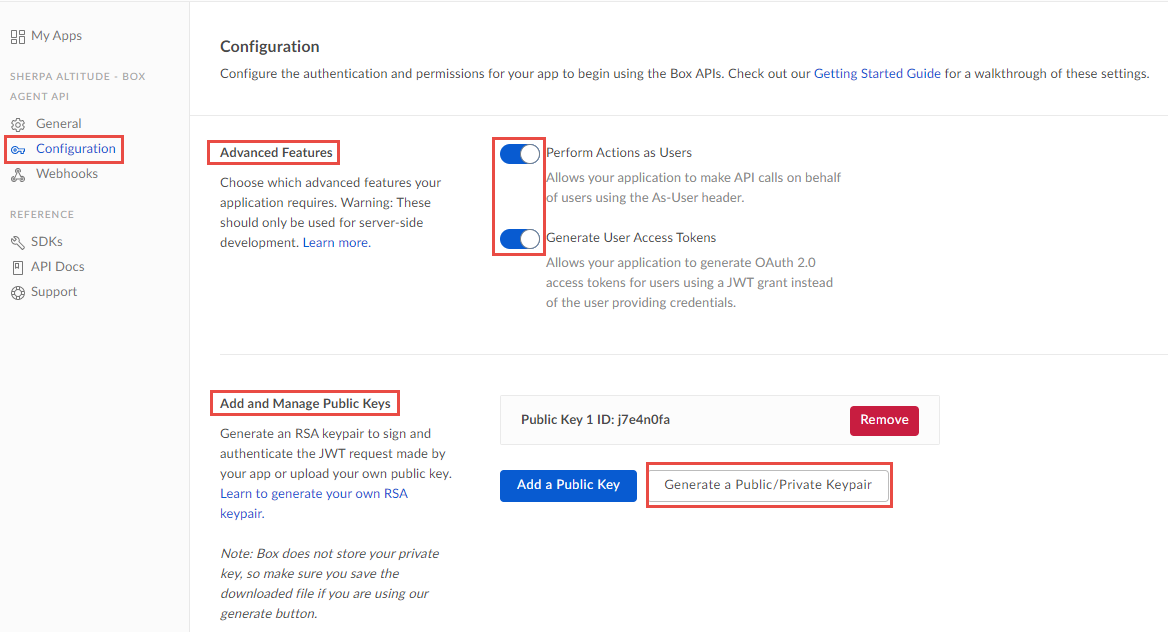Click the My Apps grid icon
Screen dimensions: 1168x632
[18, 36]
